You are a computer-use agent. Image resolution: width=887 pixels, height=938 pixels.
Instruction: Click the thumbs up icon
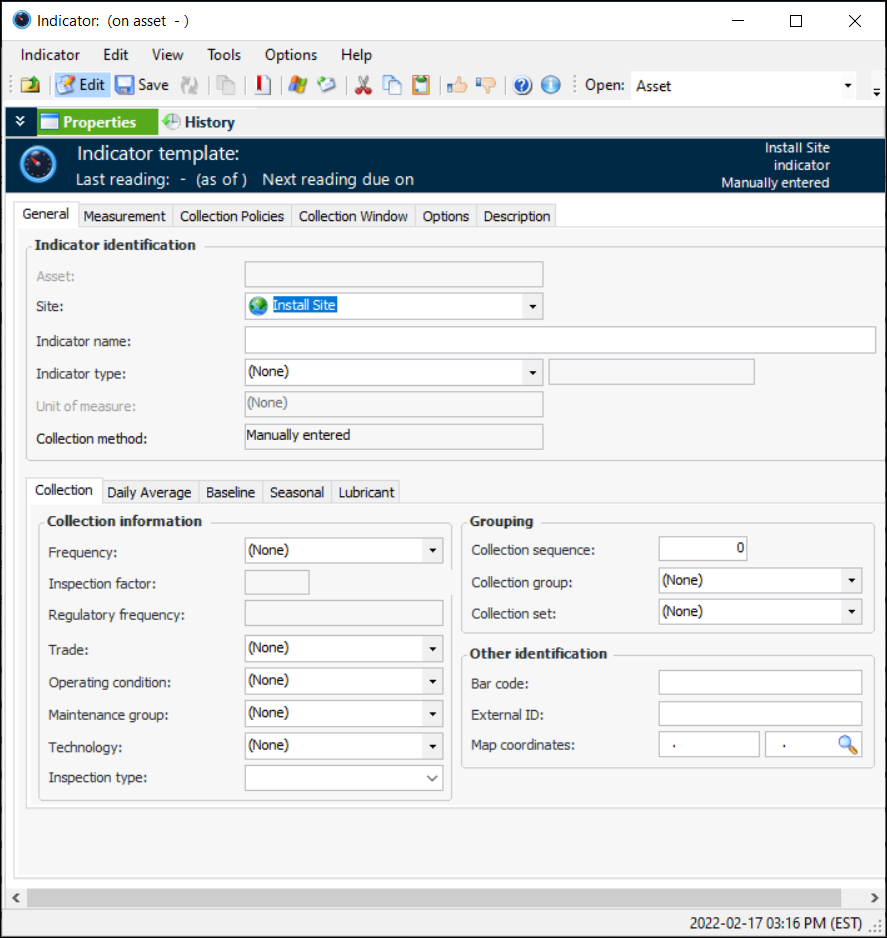[457, 85]
